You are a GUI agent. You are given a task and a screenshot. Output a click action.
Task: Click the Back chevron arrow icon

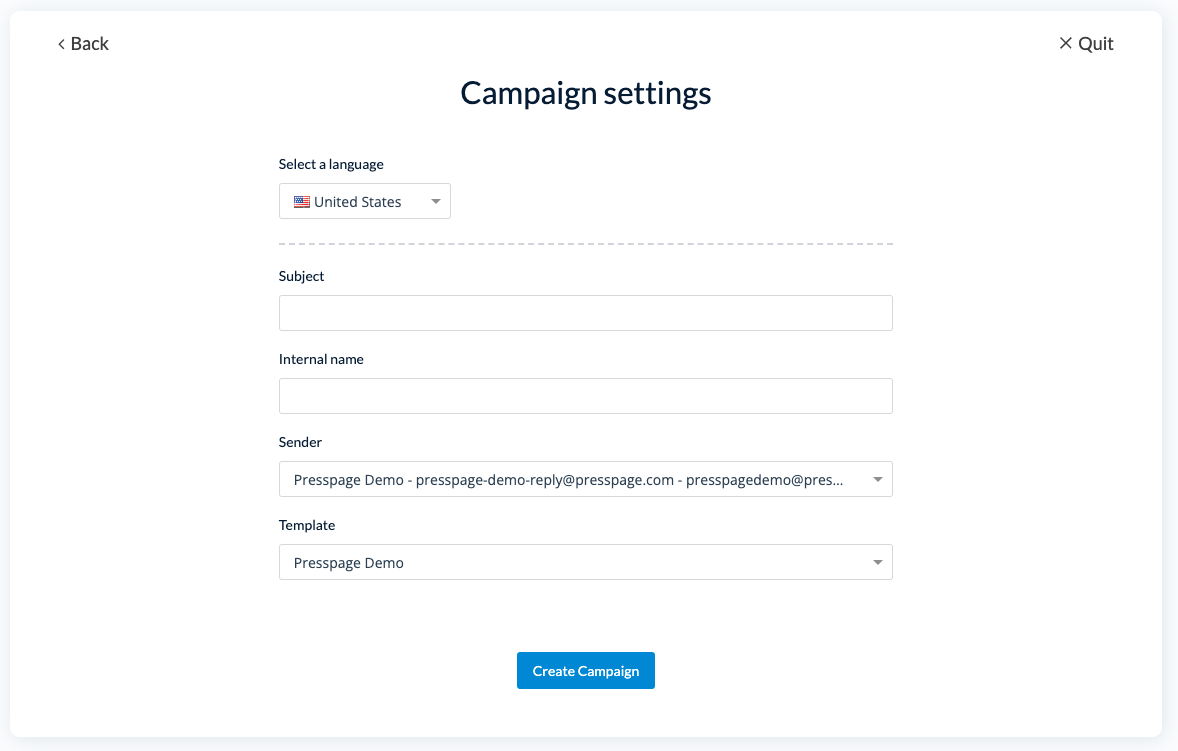click(61, 44)
